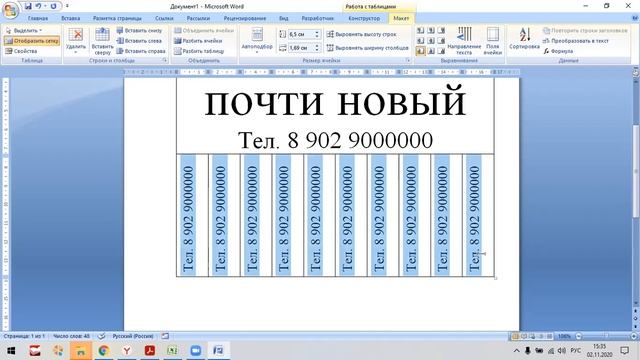This screenshot has width=640, height=360.
Task: Go to the Рассылки tab
Action: click(198, 18)
